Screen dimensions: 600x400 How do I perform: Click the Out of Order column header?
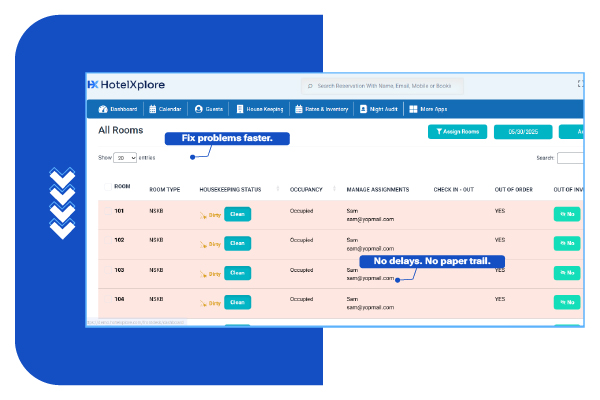pyautogui.click(x=514, y=189)
